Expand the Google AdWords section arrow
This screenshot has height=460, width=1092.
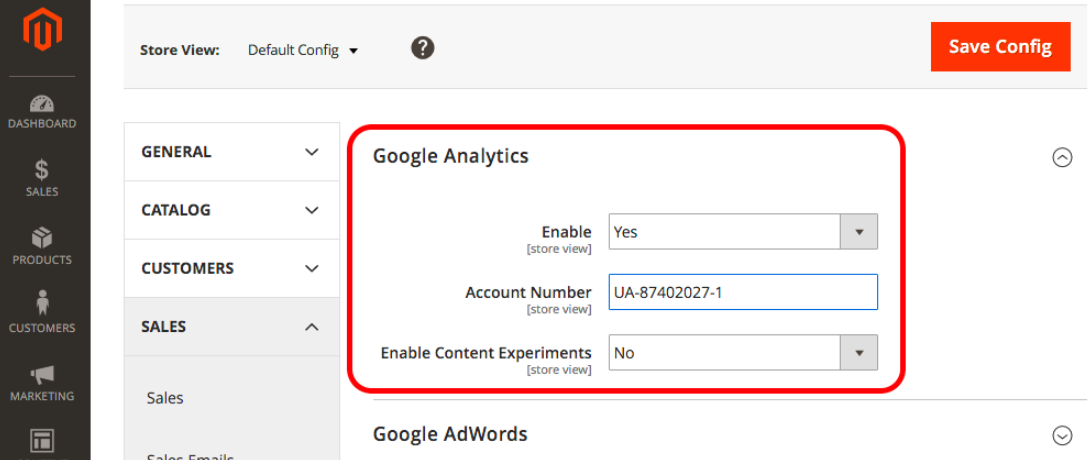[1061, 436]
